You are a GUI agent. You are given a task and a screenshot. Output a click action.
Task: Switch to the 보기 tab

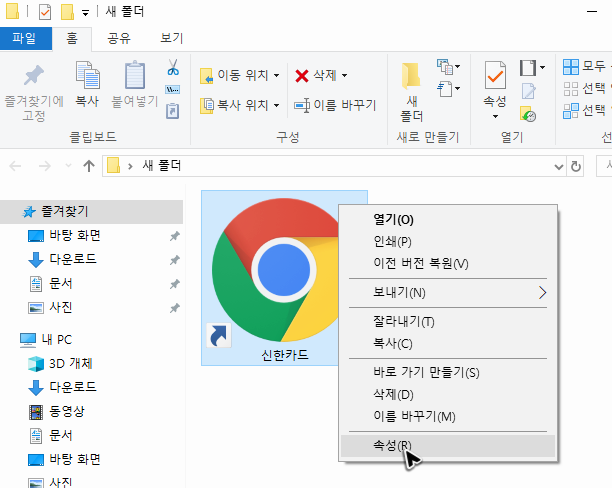172,38
